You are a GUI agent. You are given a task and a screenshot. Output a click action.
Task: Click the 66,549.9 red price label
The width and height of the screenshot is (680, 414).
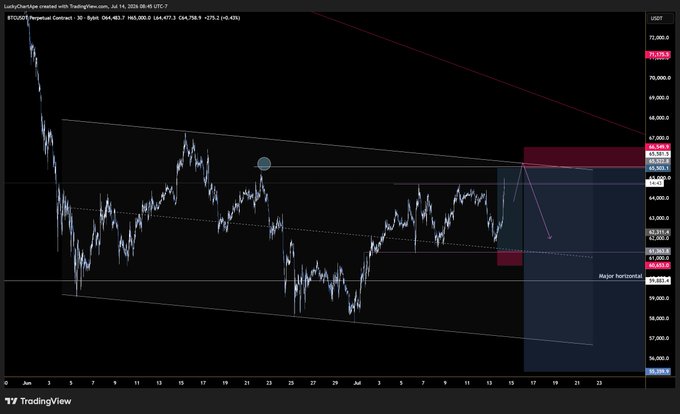click(658, 147)
